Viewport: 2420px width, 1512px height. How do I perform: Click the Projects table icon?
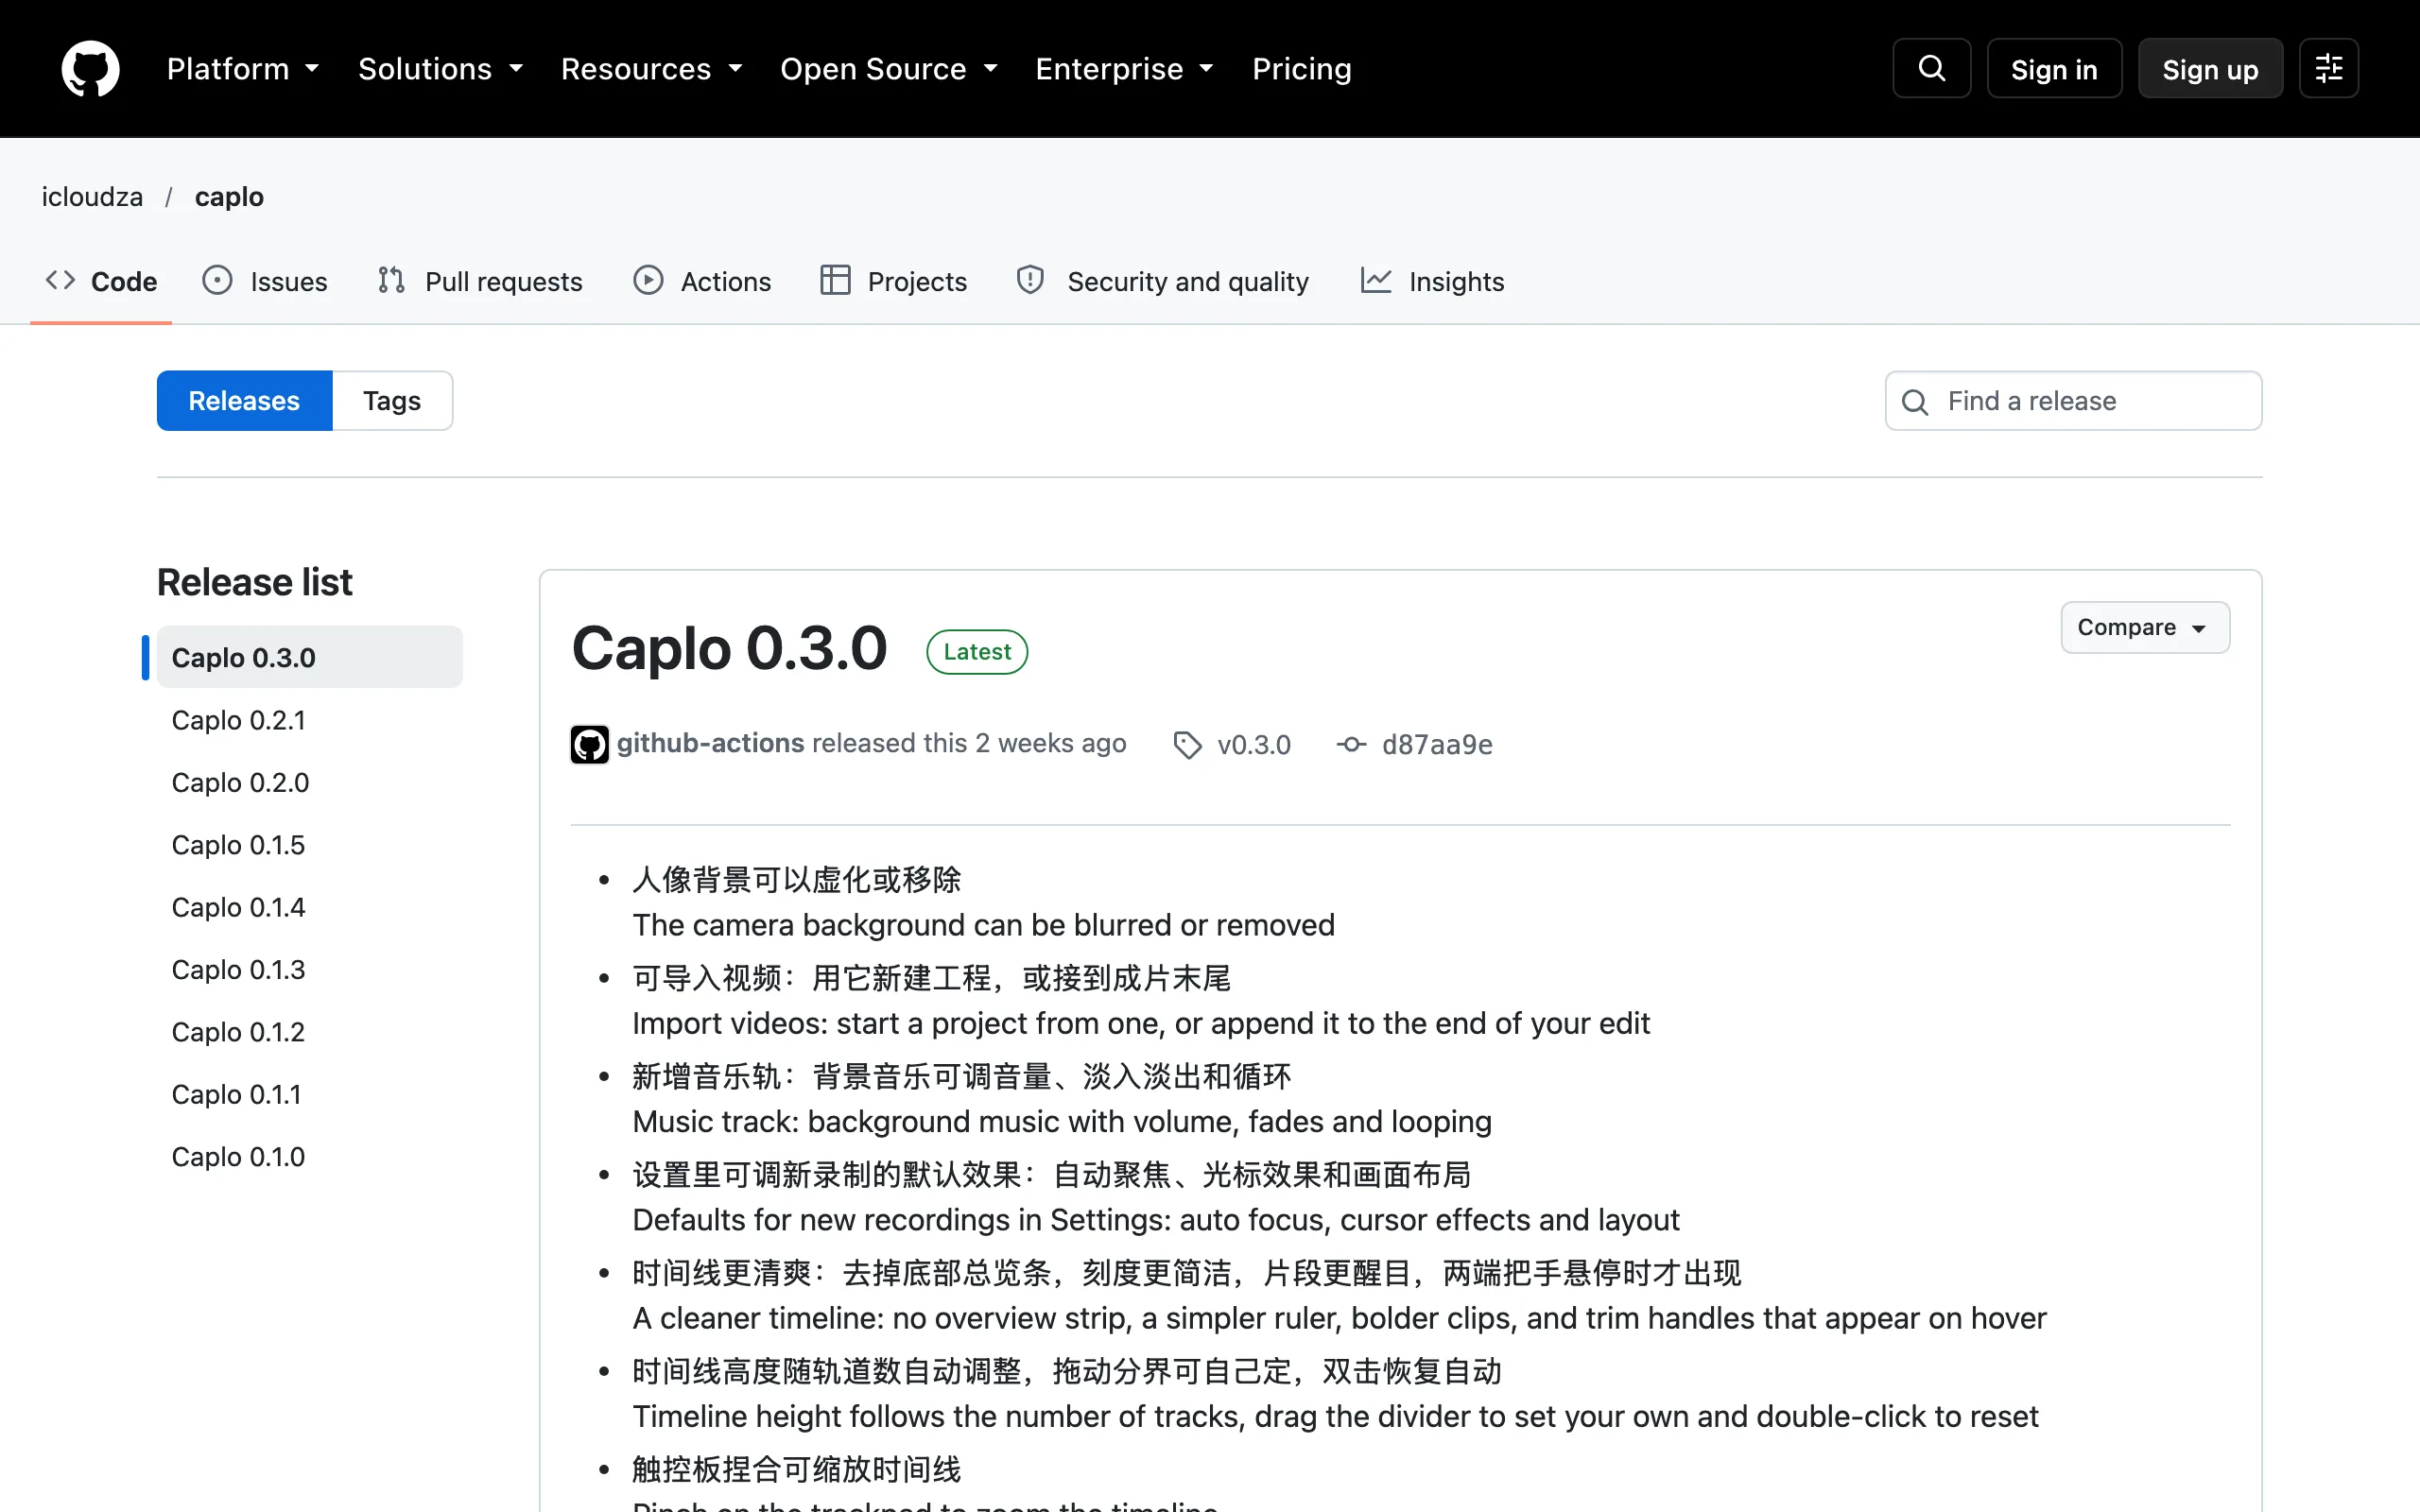coord(835,280)
